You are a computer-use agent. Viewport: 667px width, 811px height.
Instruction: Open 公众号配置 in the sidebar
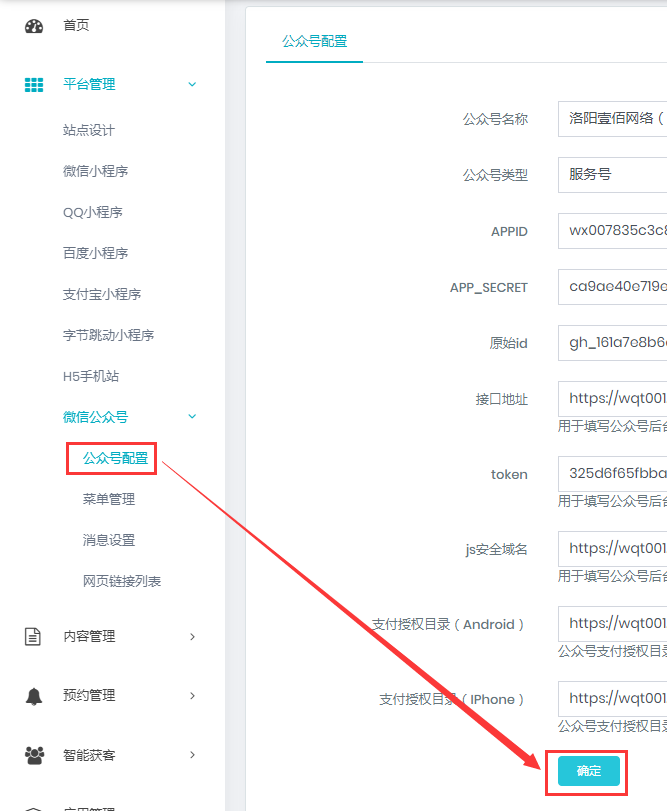tap(115, 458)
